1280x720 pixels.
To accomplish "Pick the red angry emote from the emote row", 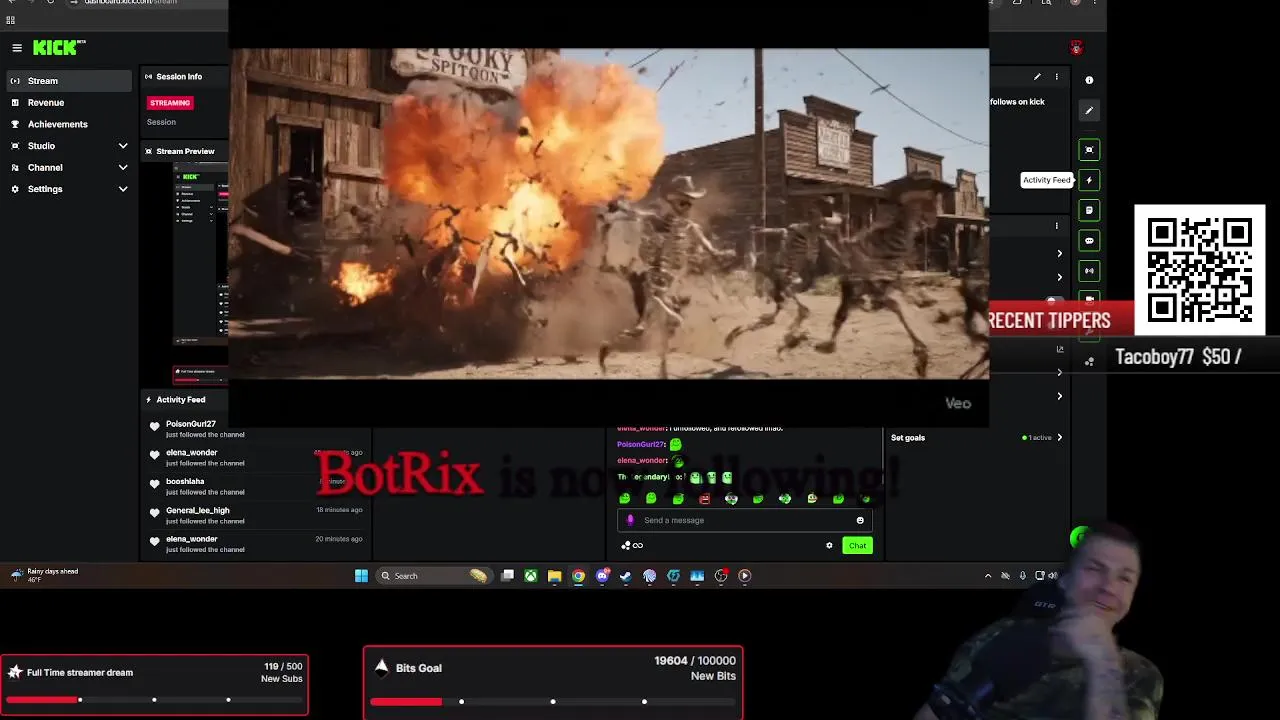I will point(705,498).
